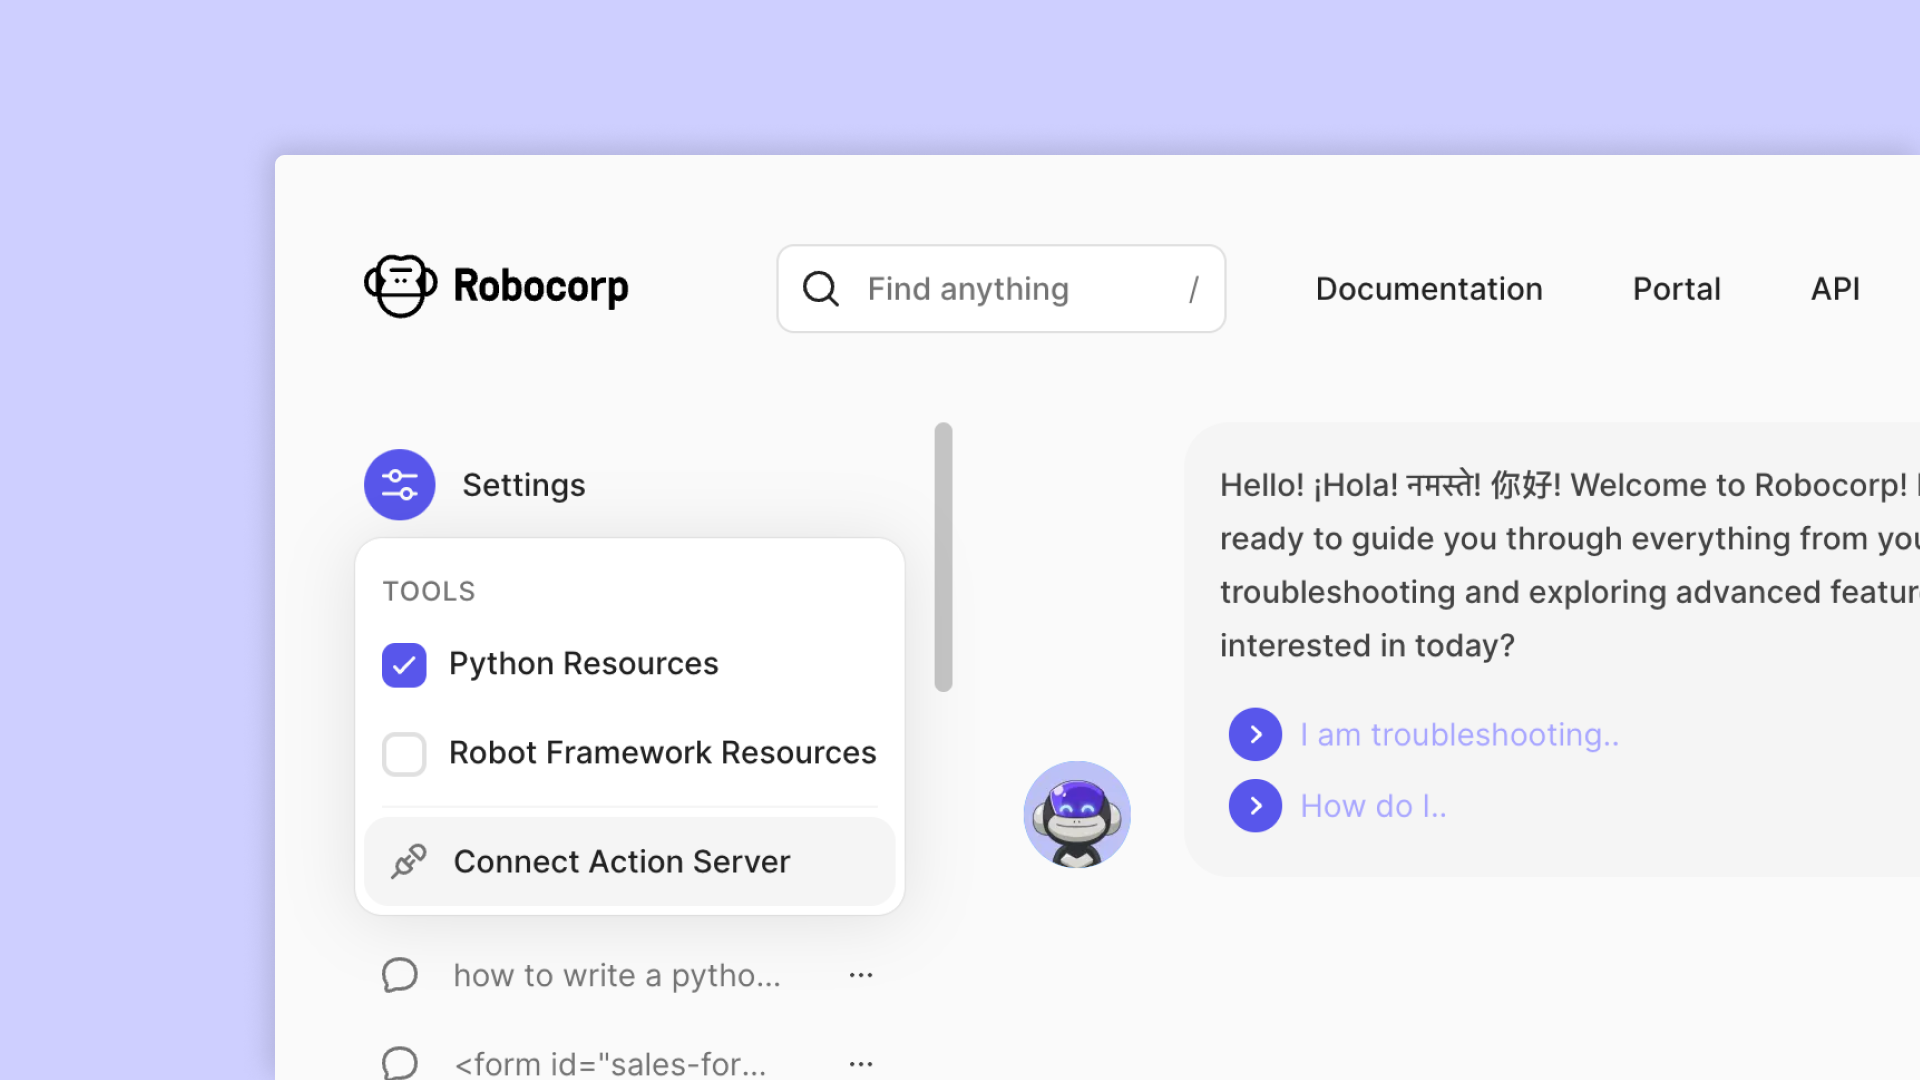Image resolution: width=1920 pixels, height=1080 pixels.
Task: Select Connect Action Server
Action: click(x=630, y=862)
